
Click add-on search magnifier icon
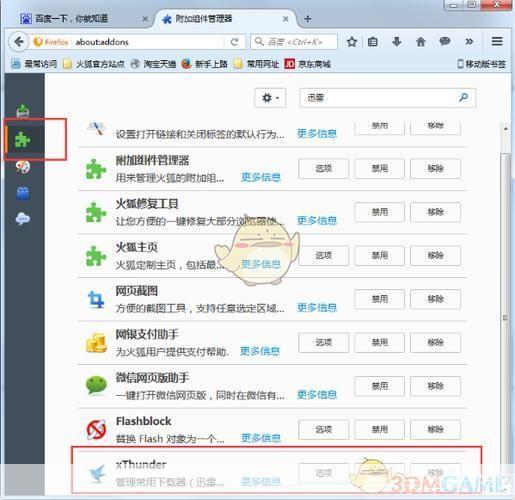[x=463, y=97]
